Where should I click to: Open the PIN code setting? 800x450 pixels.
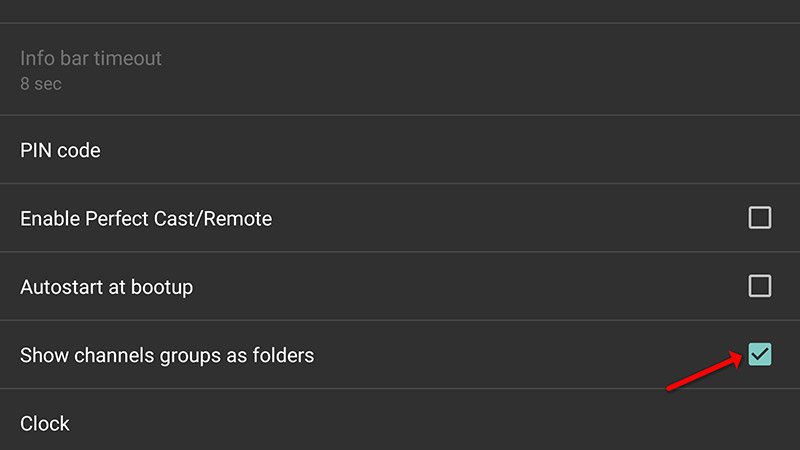(x=60, y=150)
